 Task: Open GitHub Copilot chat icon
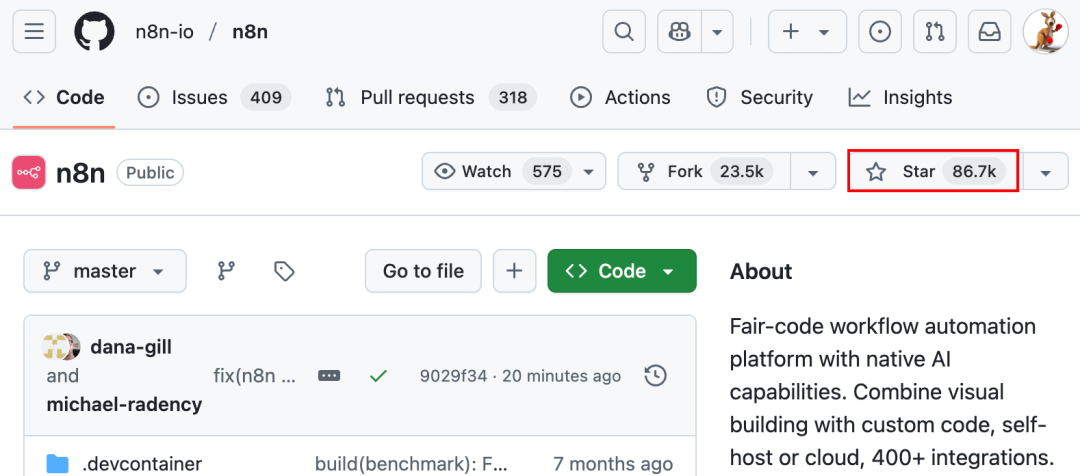(680, 32)
